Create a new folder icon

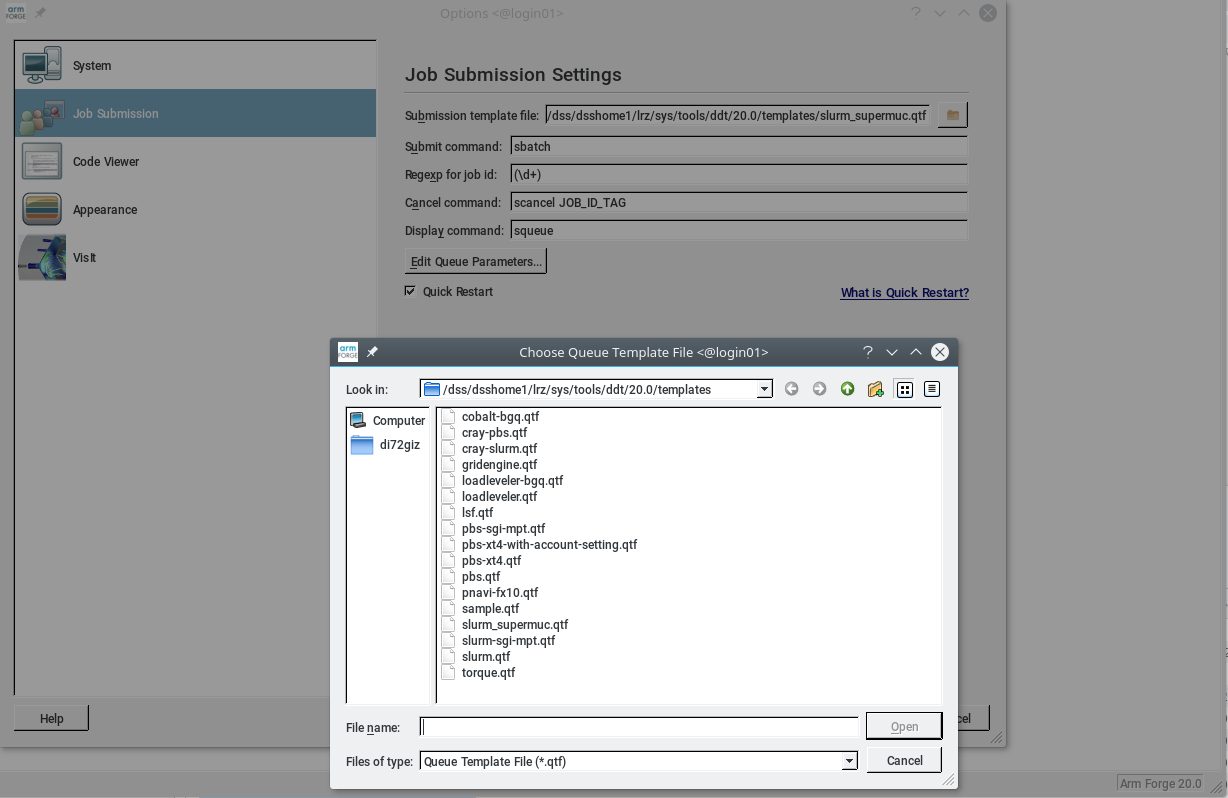pos(876,389)
